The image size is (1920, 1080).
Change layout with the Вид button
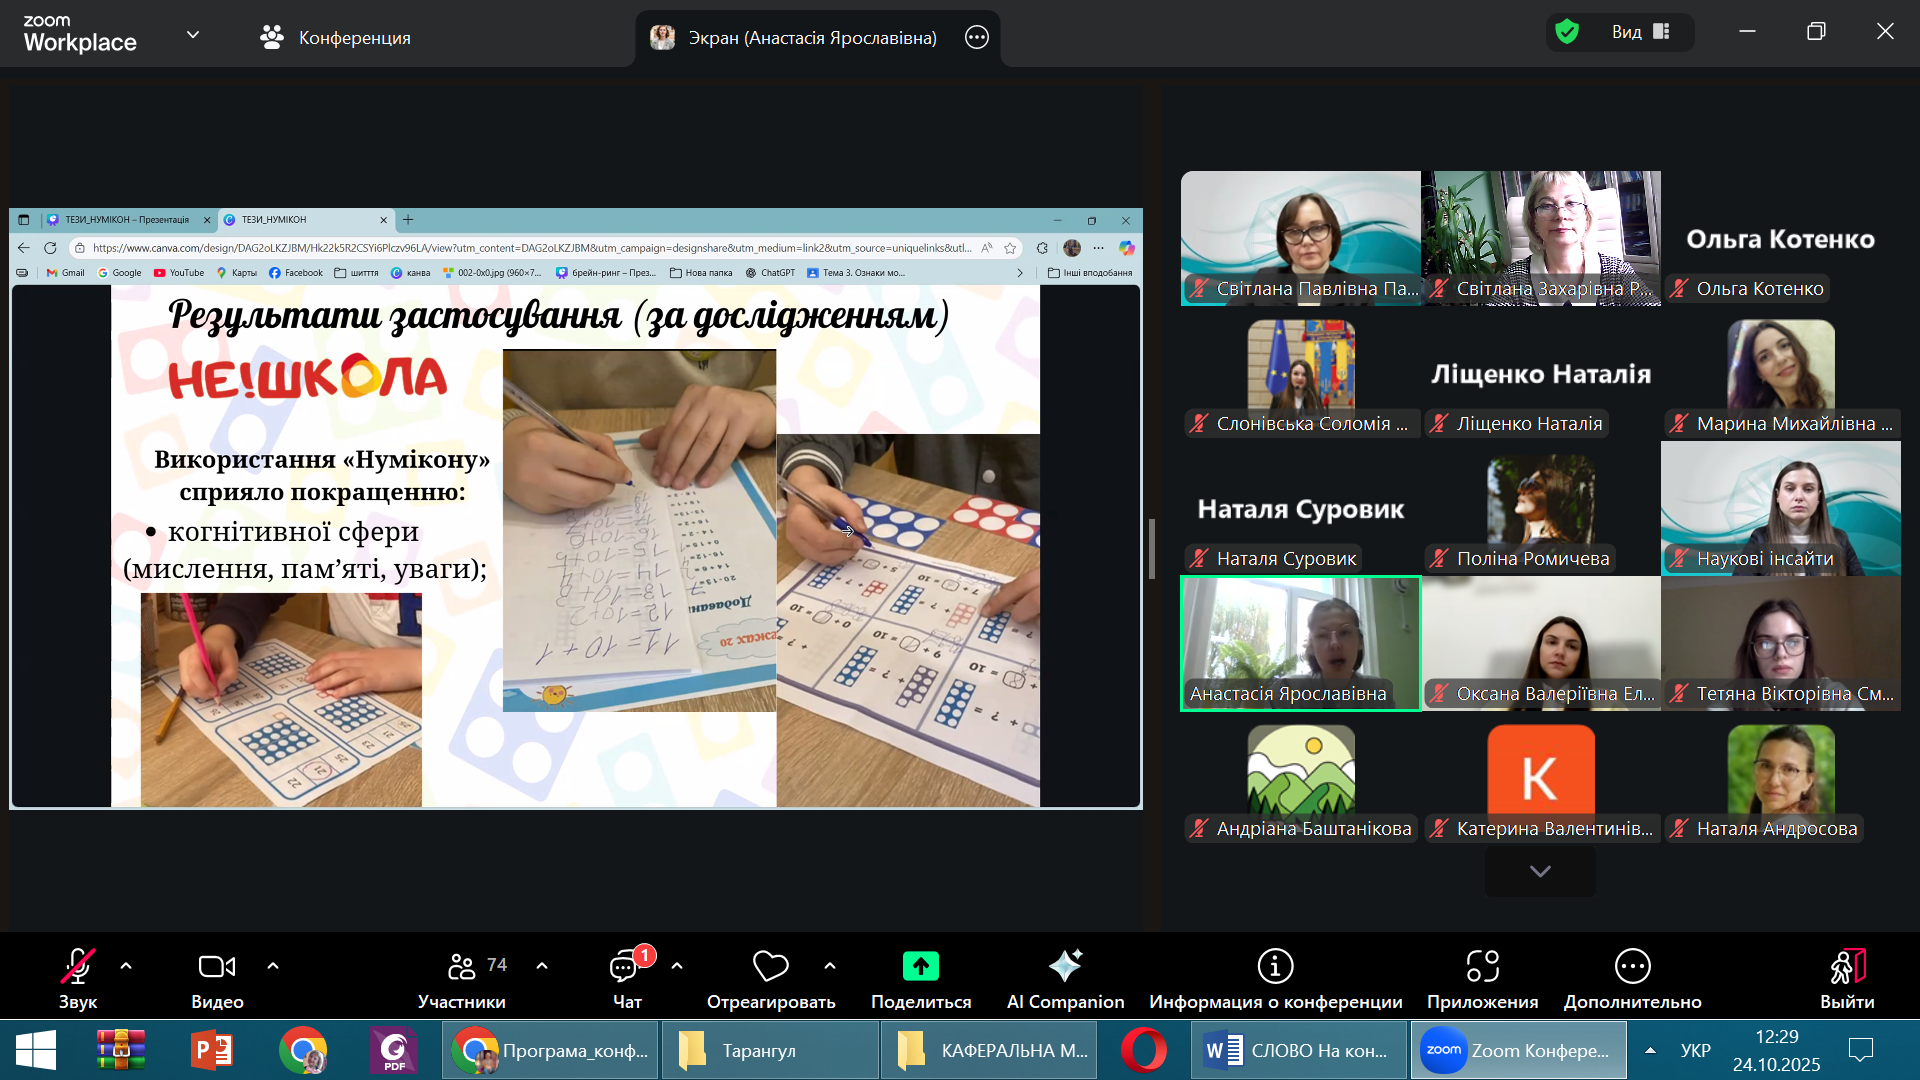[x=1641, y=32]
